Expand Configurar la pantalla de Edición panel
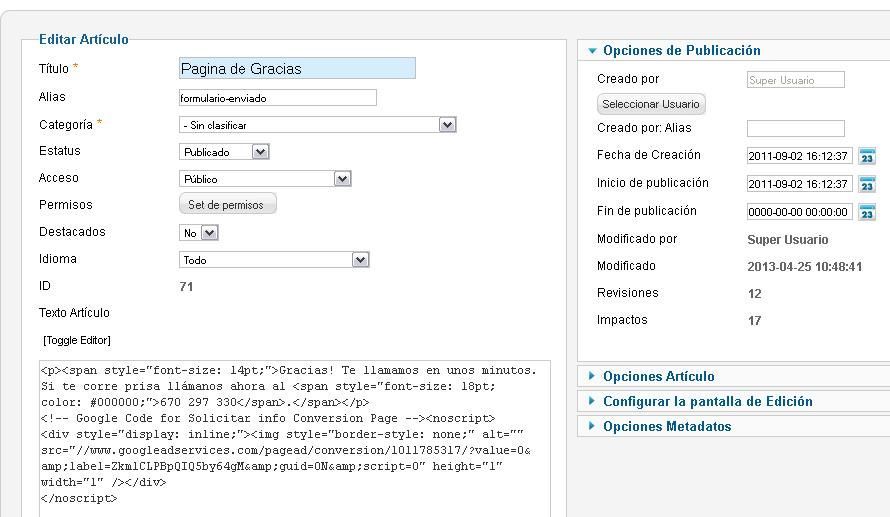This screenshot has height=517, width=890. tap(707, 401)
